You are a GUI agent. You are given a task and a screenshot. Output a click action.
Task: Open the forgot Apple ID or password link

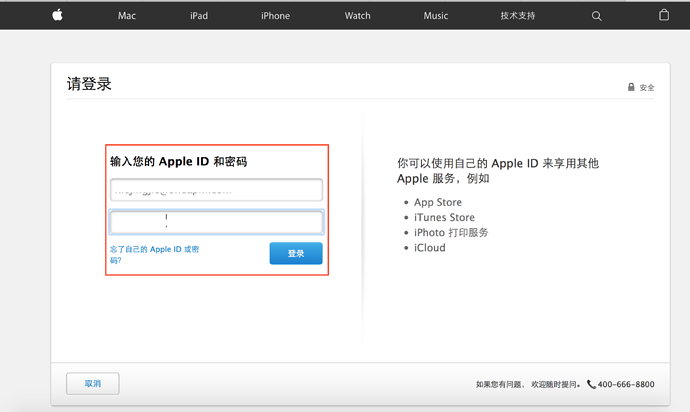click(x=154, y=254)
